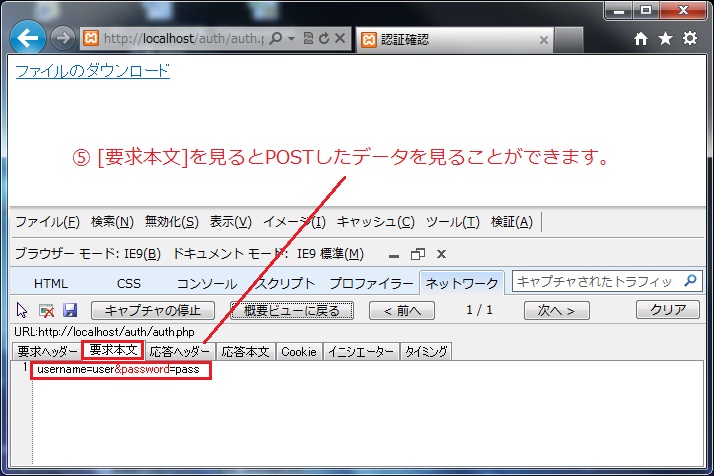The height and width of the screenshot is (476, 714).
Task: Click the browser forward arrow
Action: [62, 38]
